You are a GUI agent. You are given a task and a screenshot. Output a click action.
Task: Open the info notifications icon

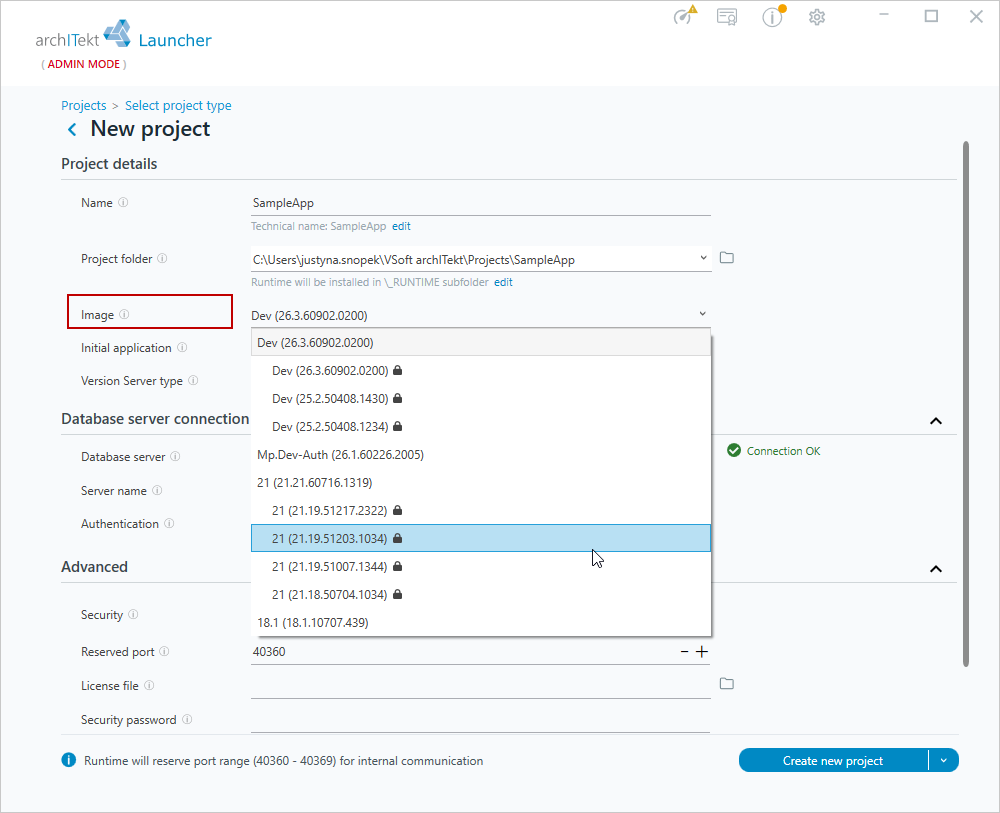pyautogui.click(x=773, y=16)
